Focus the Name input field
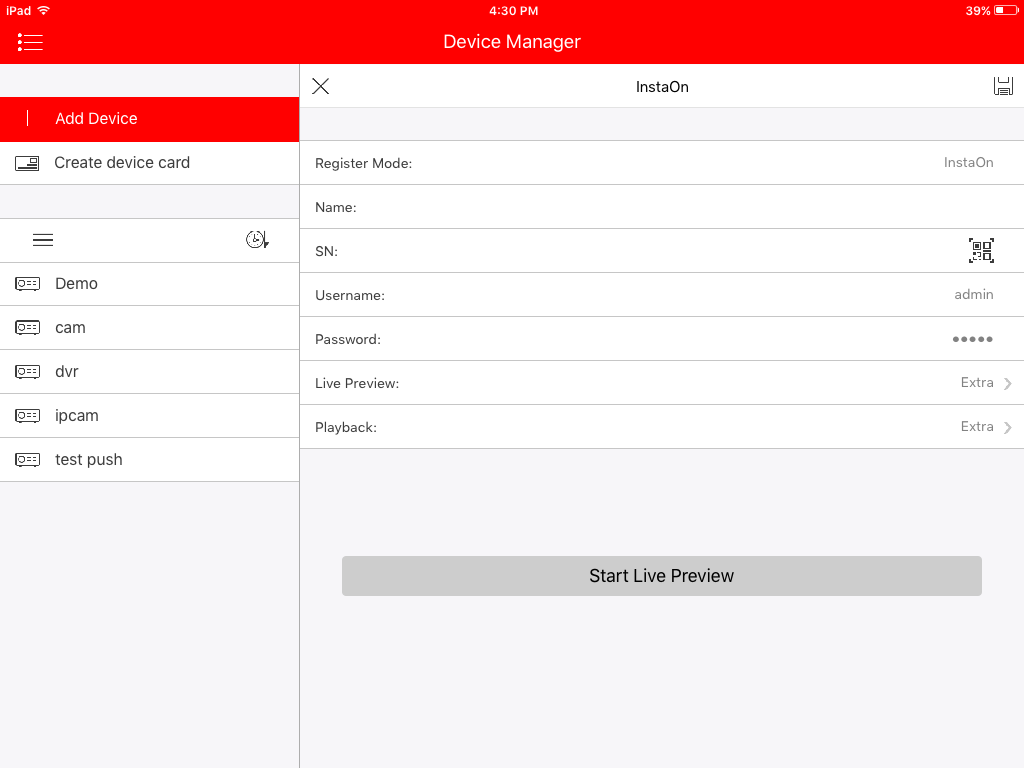The image size is (1024, 768). [x=662, y=207]
